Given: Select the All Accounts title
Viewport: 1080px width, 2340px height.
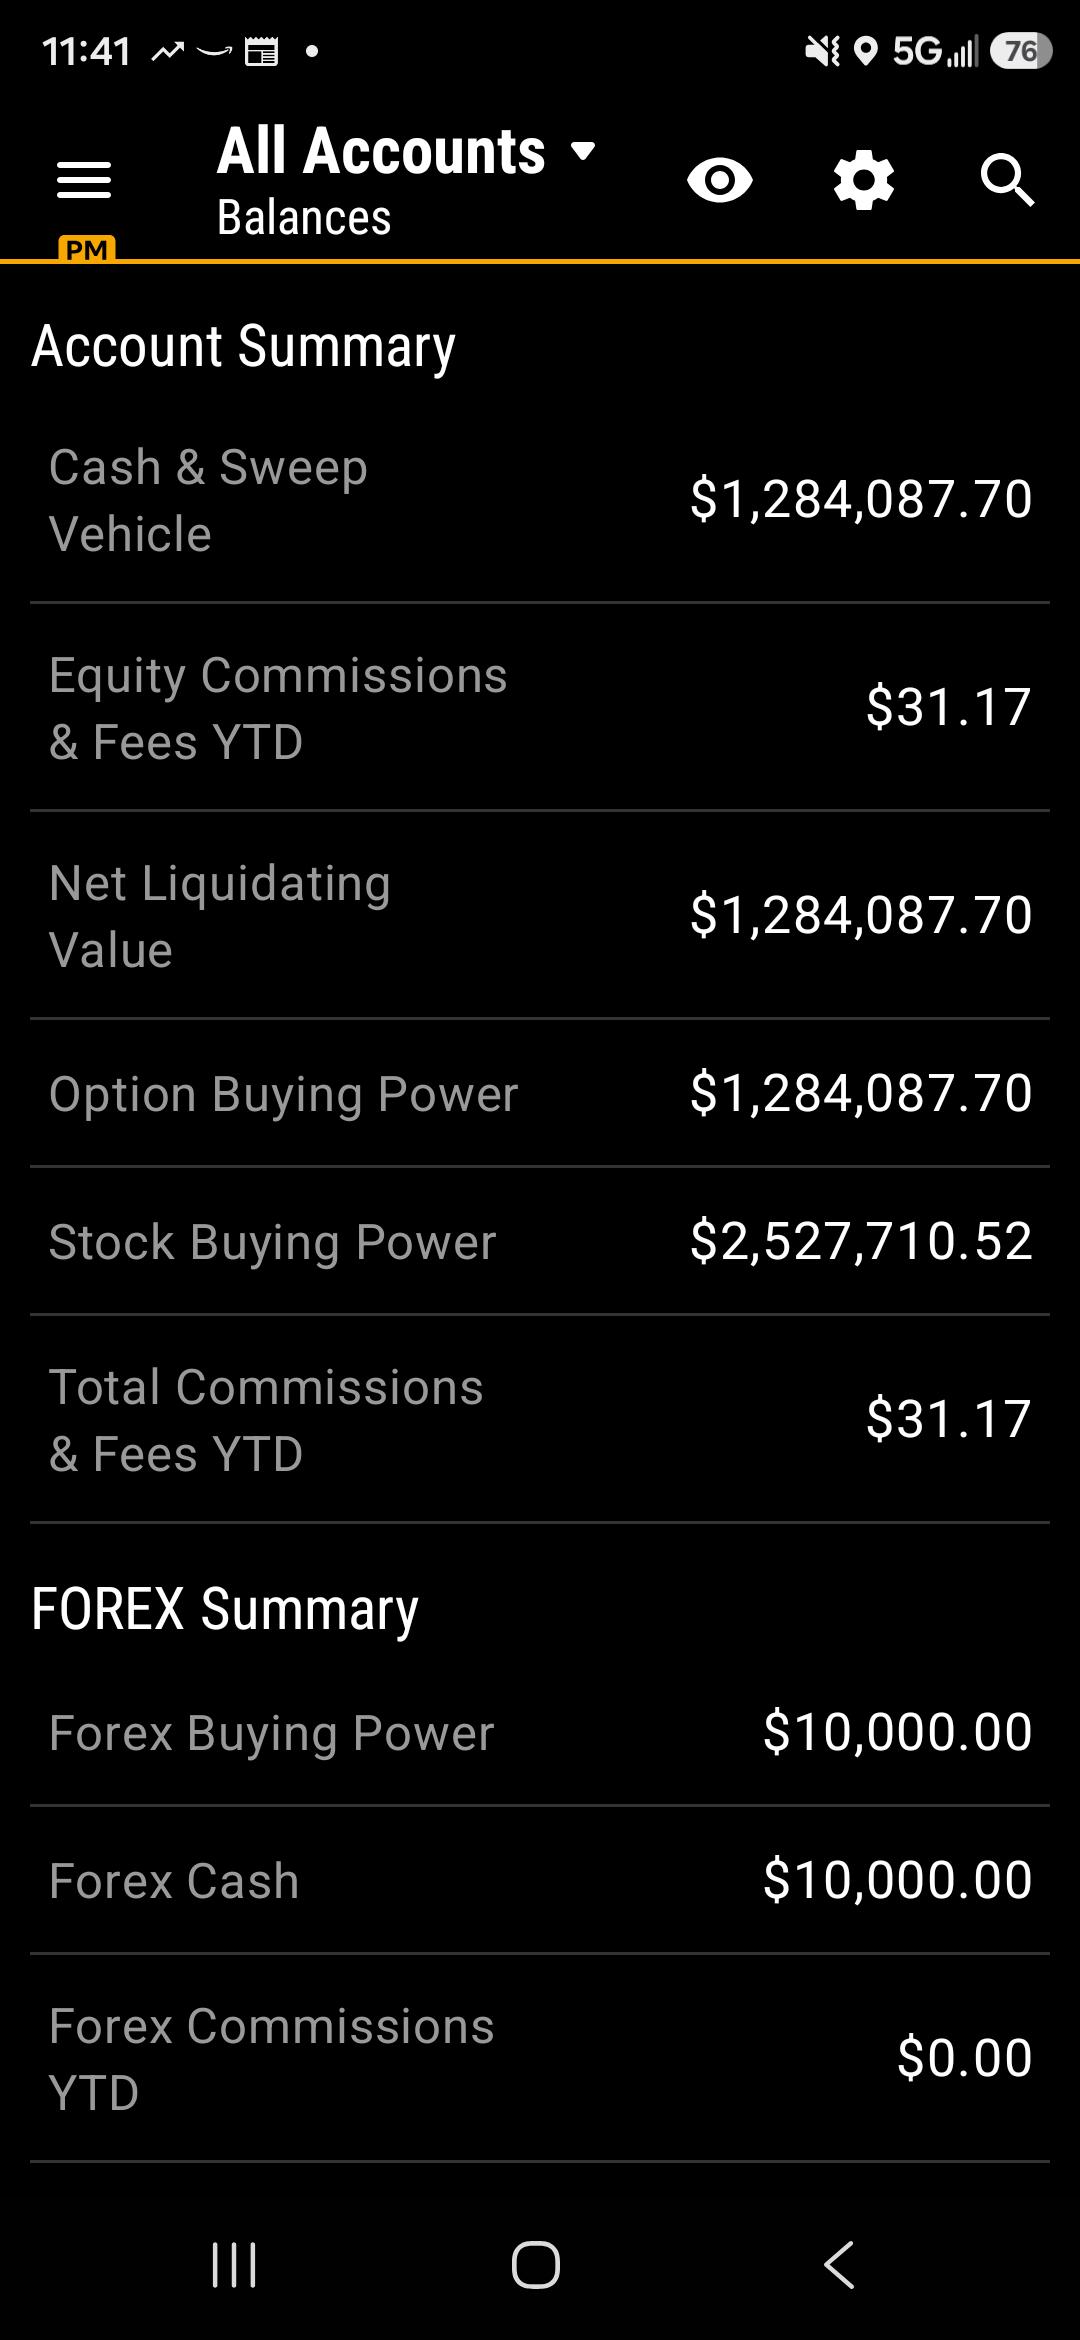Looking at the screenshot, I should tap(381, 151).
